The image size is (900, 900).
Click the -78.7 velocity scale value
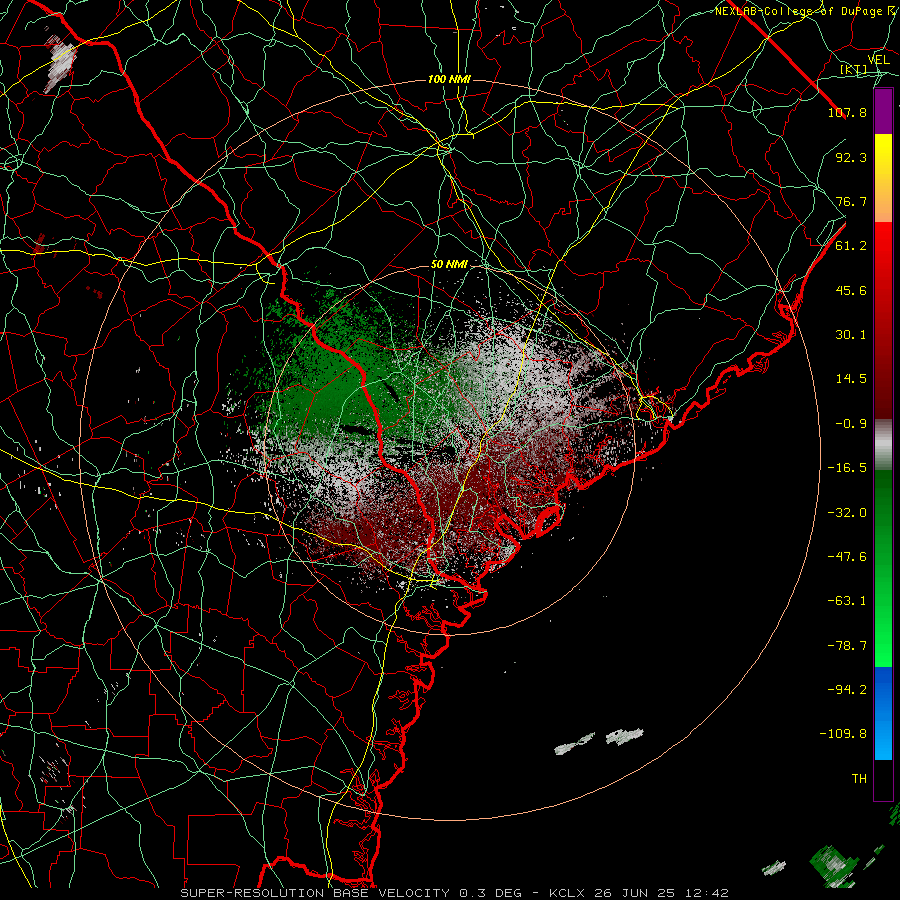point(847,646)
